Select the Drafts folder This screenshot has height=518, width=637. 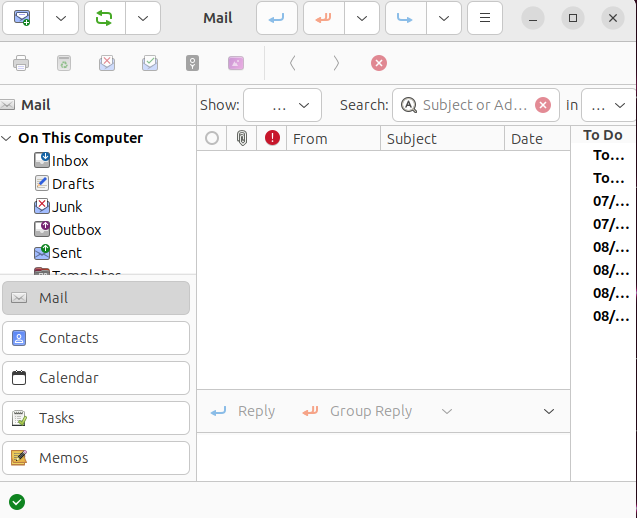tap(64, 184)
